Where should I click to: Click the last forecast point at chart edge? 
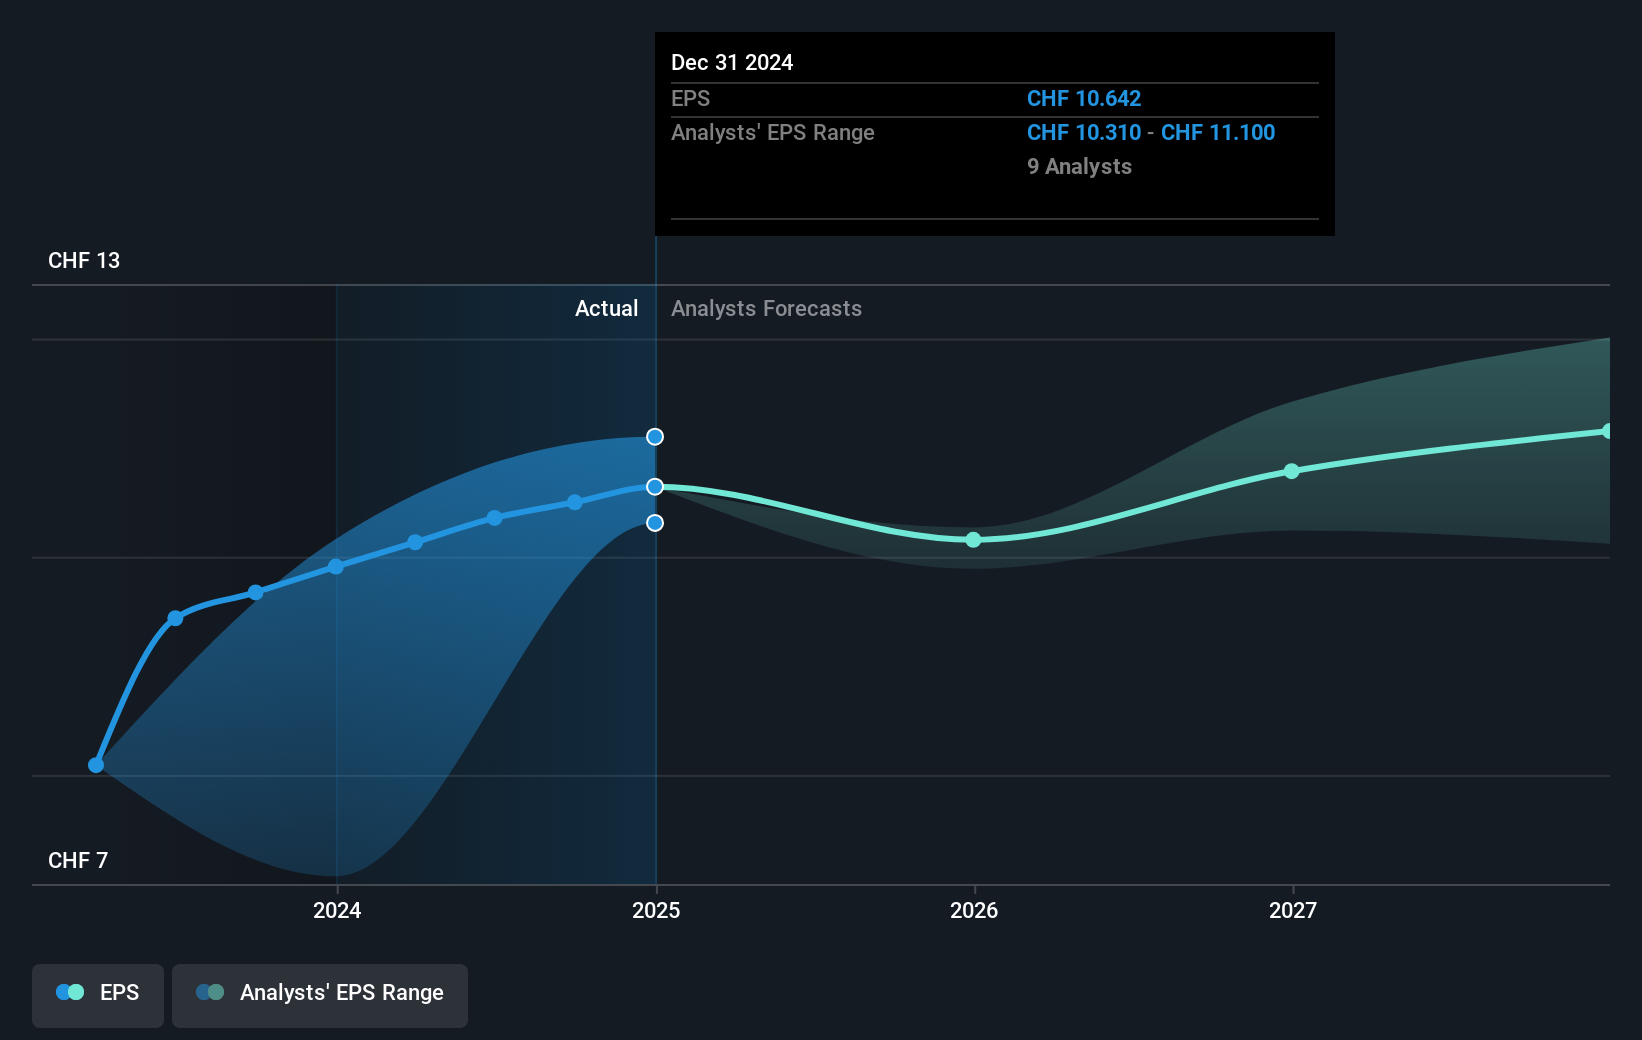click(1607, 431)
